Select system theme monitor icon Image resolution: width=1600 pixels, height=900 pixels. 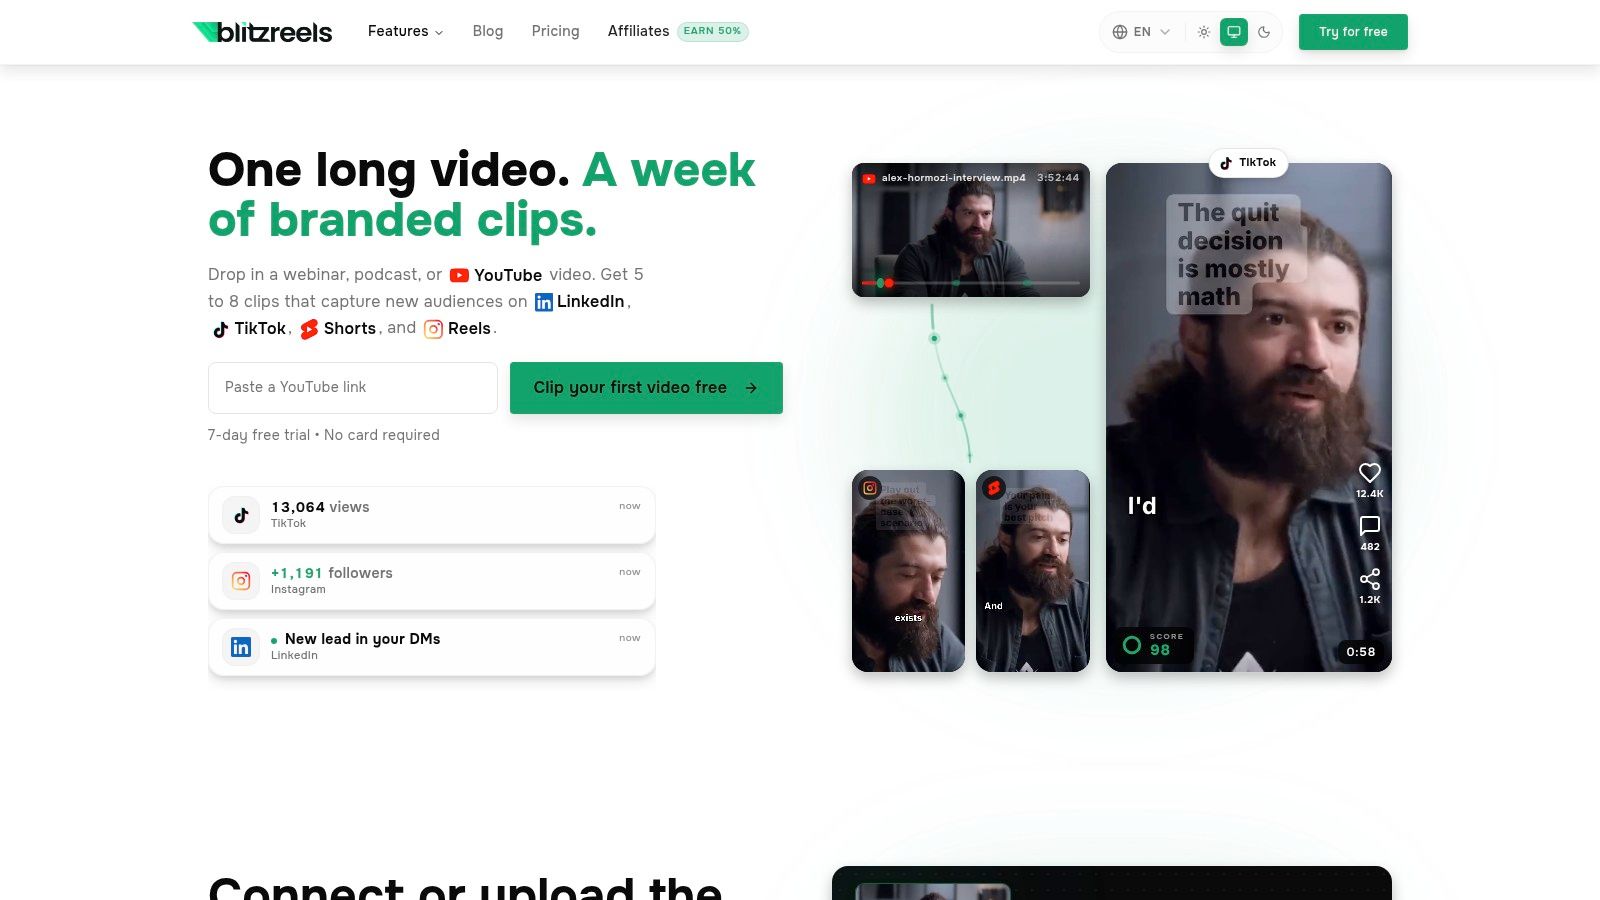[x=1234, y=32]
